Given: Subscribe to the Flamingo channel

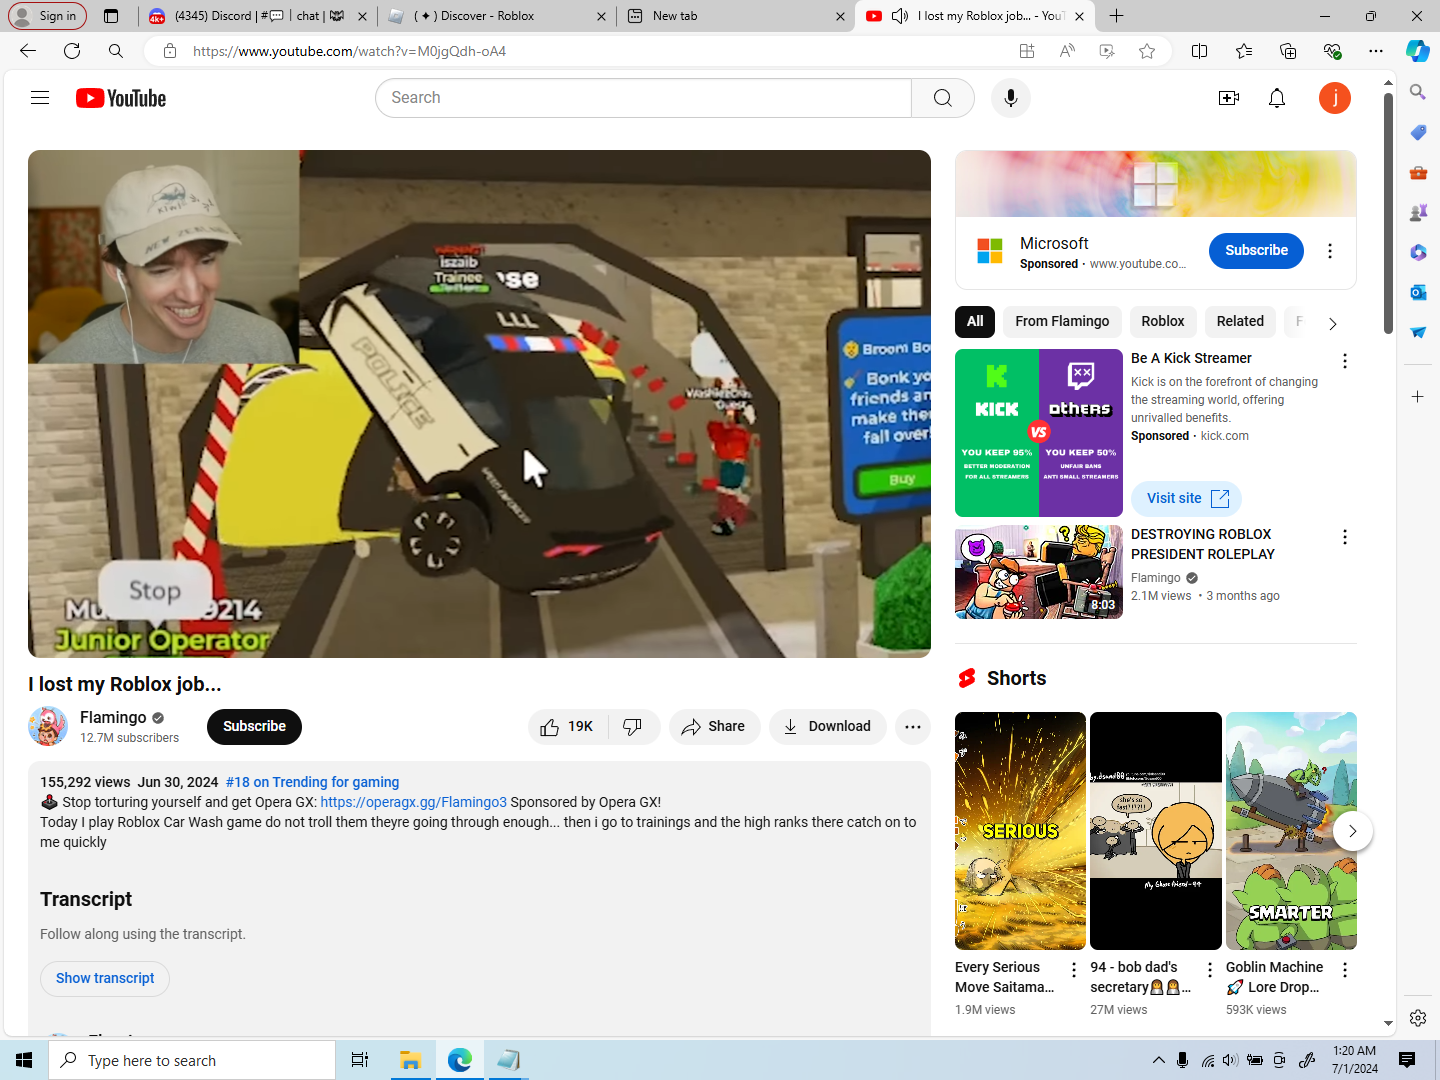Looking at the screenshot, I should 254,727.
